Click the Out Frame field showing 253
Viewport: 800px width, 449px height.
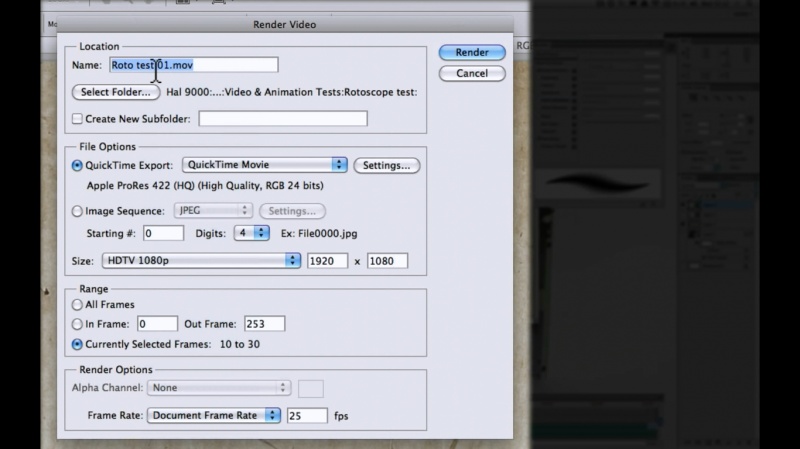(x=264, y=323)
